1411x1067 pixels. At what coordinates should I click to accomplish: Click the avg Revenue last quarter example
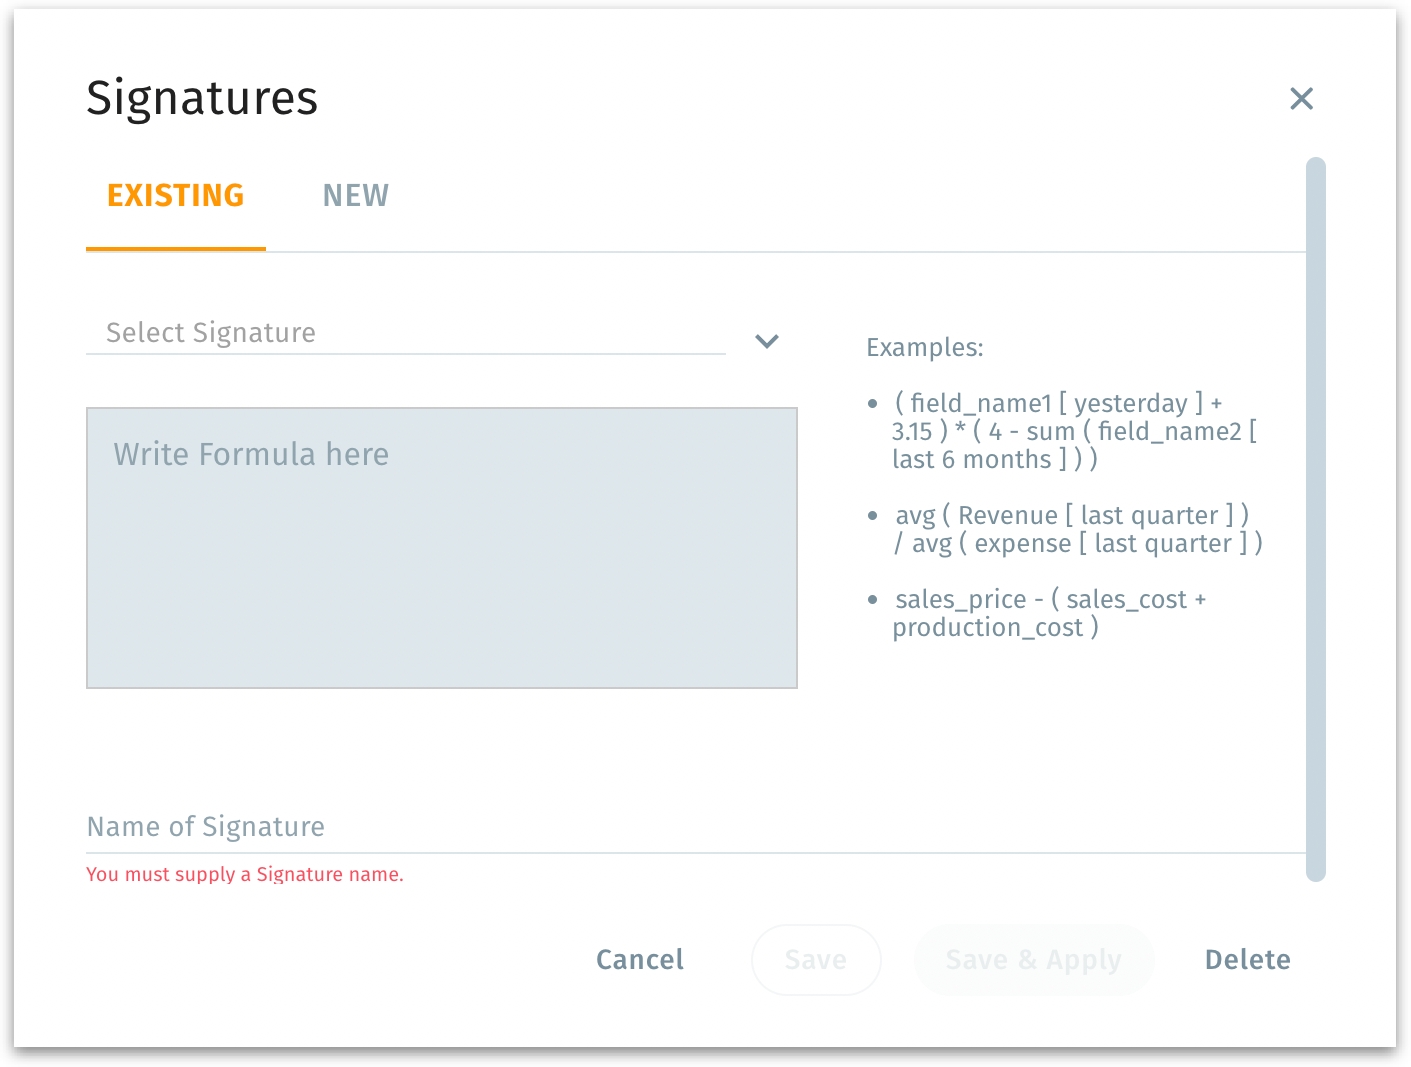coord(1078,530)
